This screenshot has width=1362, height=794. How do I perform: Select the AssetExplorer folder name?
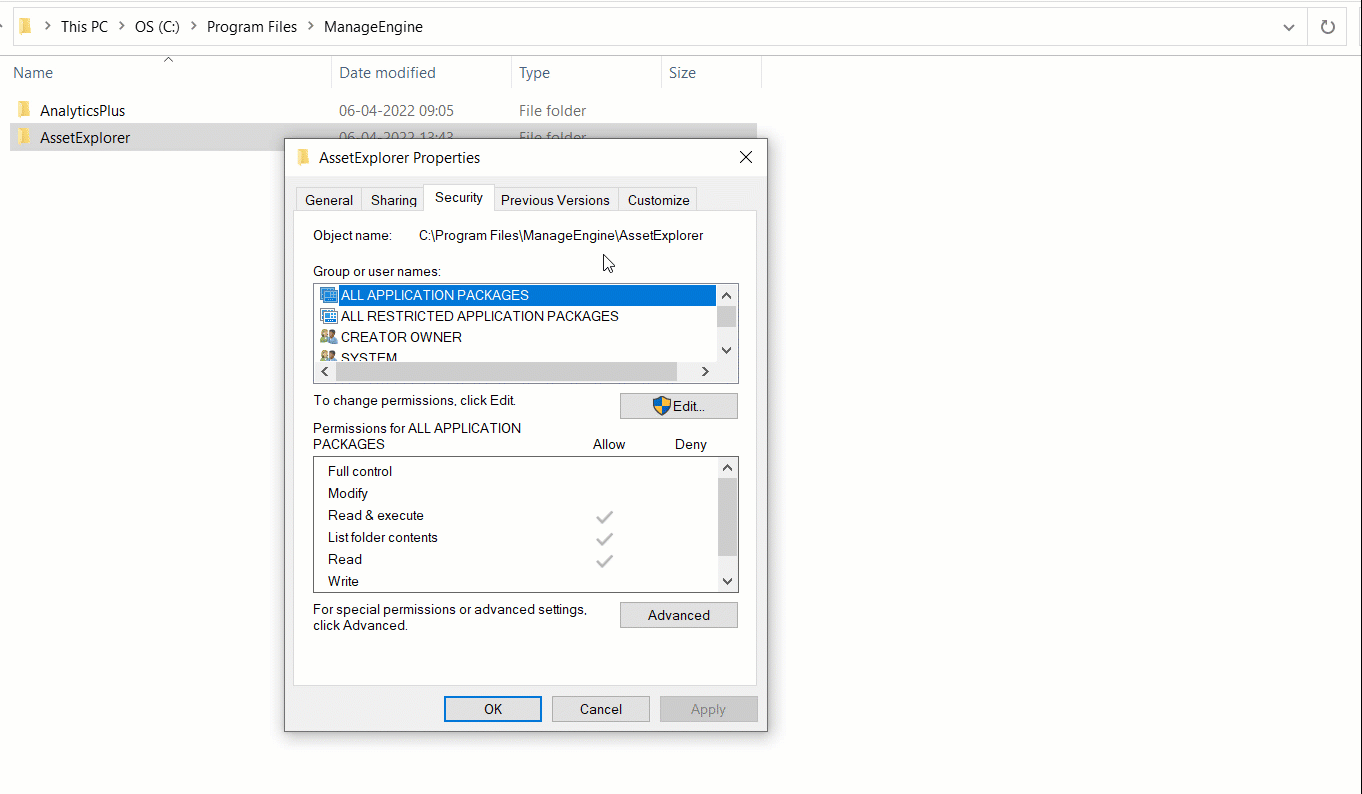click(x=85, y=138)
